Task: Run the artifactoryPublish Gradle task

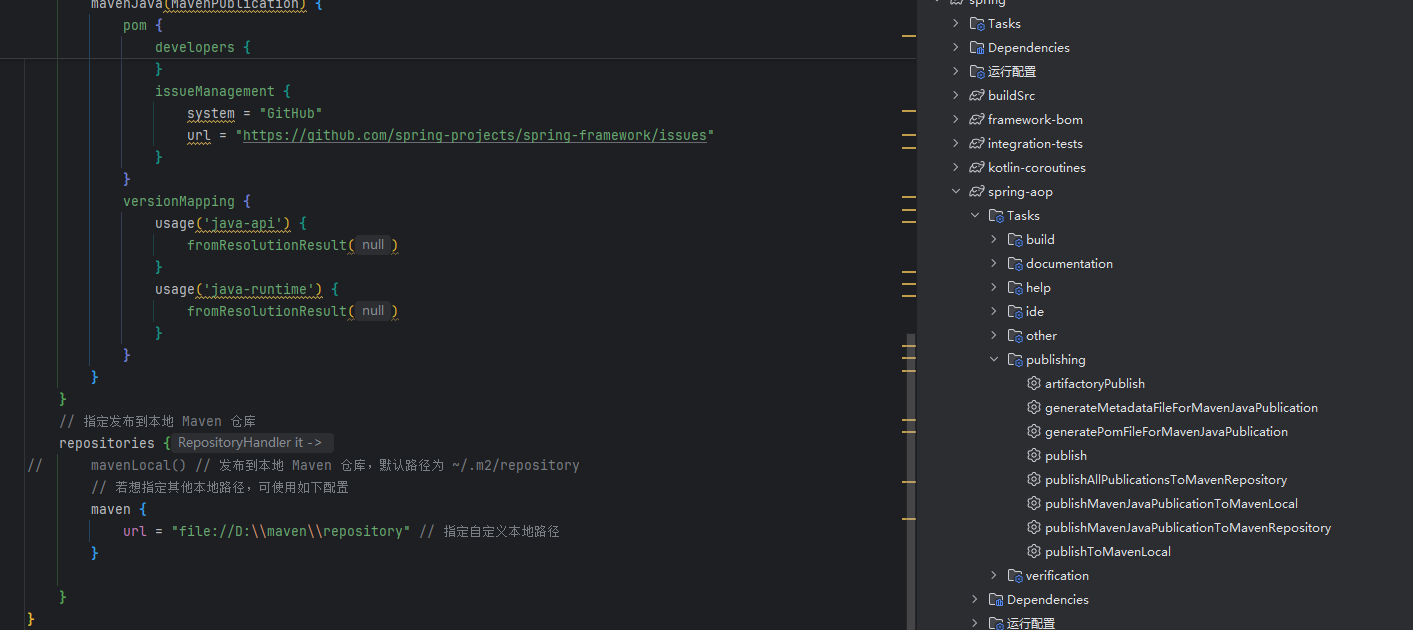Action: (1095, 383)
